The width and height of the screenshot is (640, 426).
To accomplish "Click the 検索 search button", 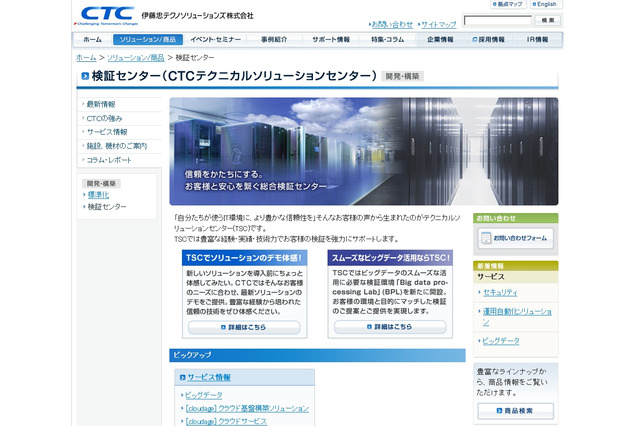I will (x=546, y=20).
